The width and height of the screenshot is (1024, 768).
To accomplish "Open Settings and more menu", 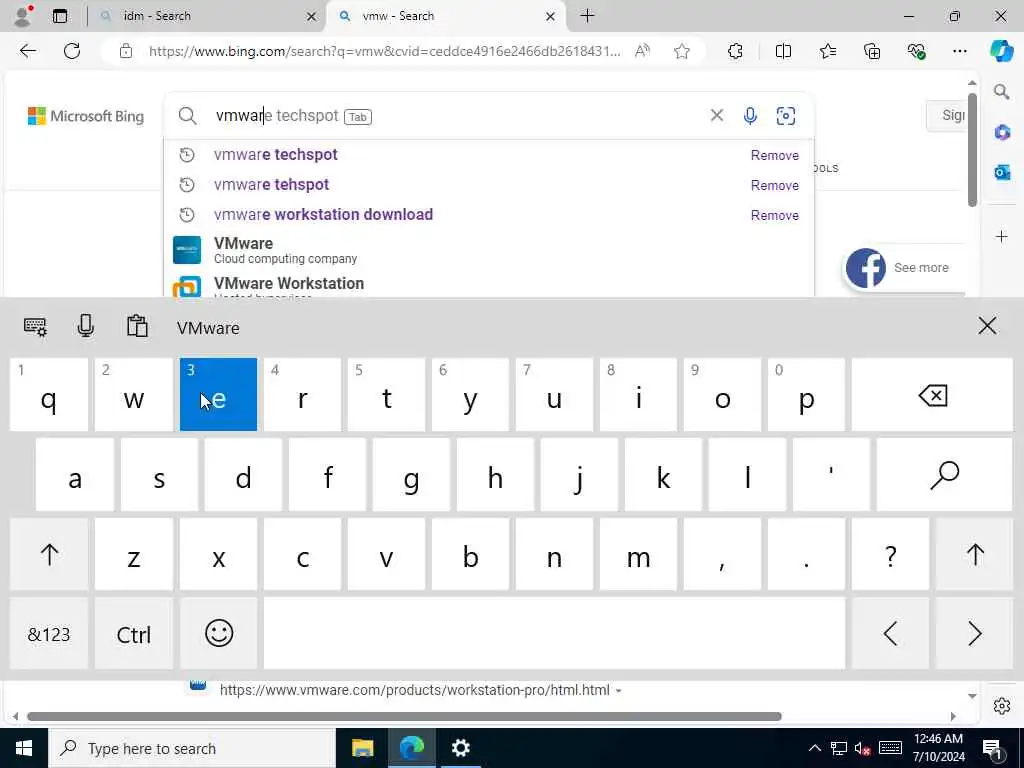I will tap(959, 51).
